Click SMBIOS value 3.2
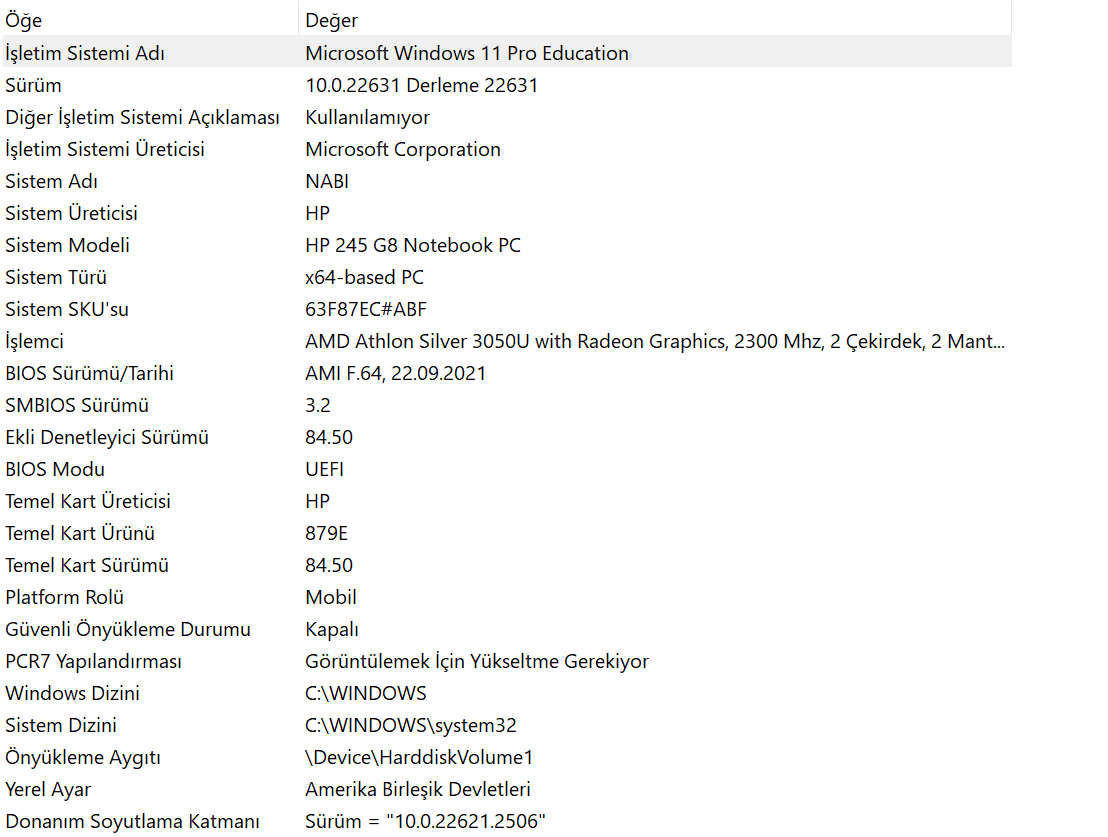Image resolution: width=1108 pixels, height=837 pixels. pyautogui.click(x=318, y=405)
